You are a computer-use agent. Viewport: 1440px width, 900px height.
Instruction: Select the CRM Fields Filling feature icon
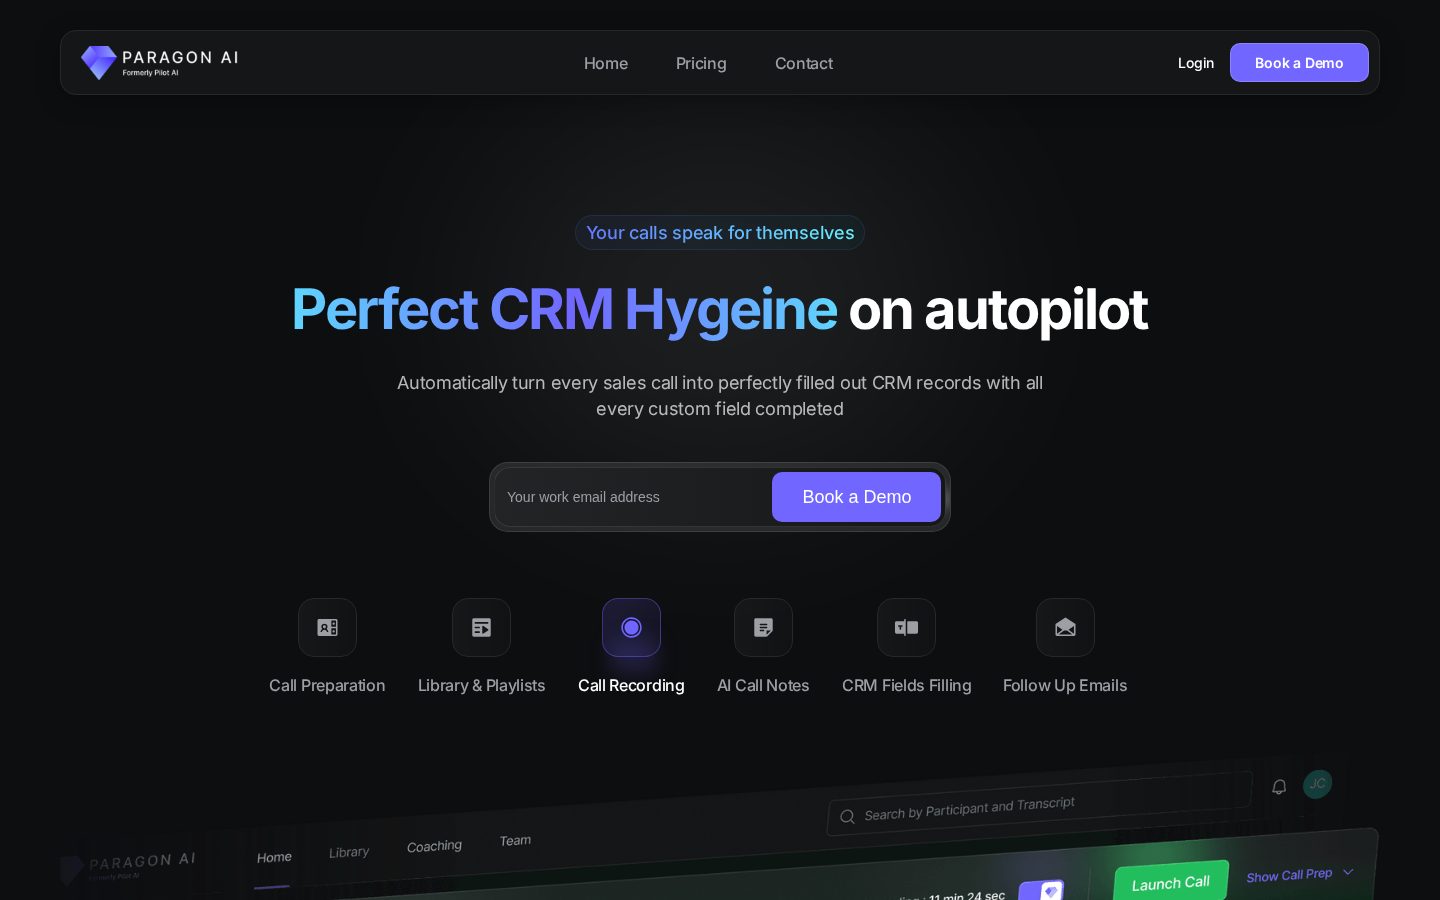(906, 627)
